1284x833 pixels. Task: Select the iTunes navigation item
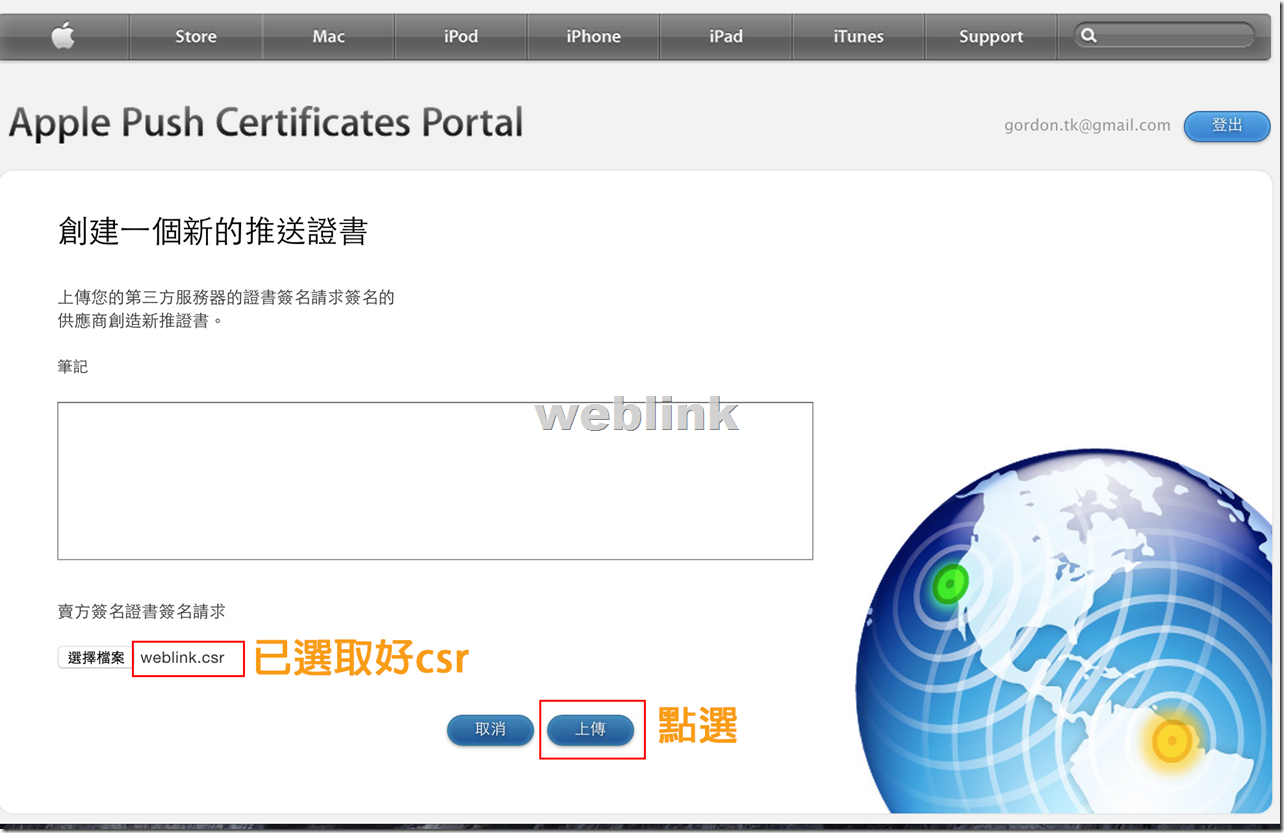coord(859,36)
